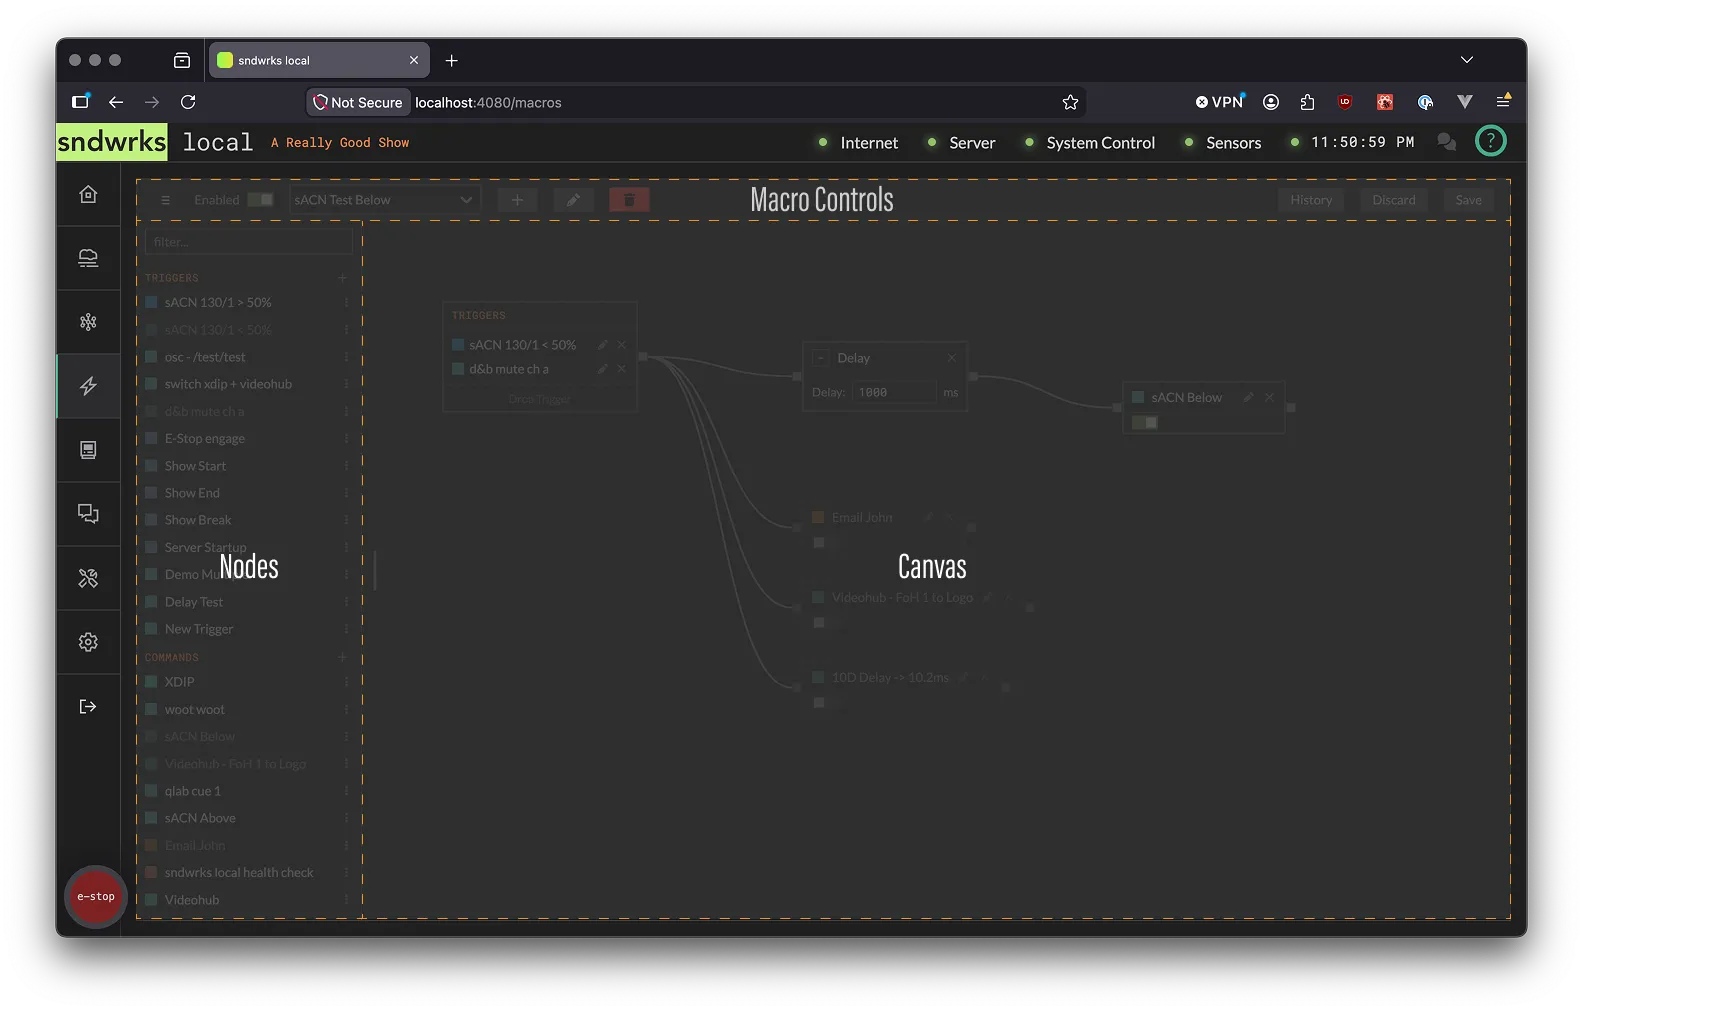Click the logout icon in sidebar
Image resolution: width=1734 pixels, height=1012 pixels.
[88, 706]
